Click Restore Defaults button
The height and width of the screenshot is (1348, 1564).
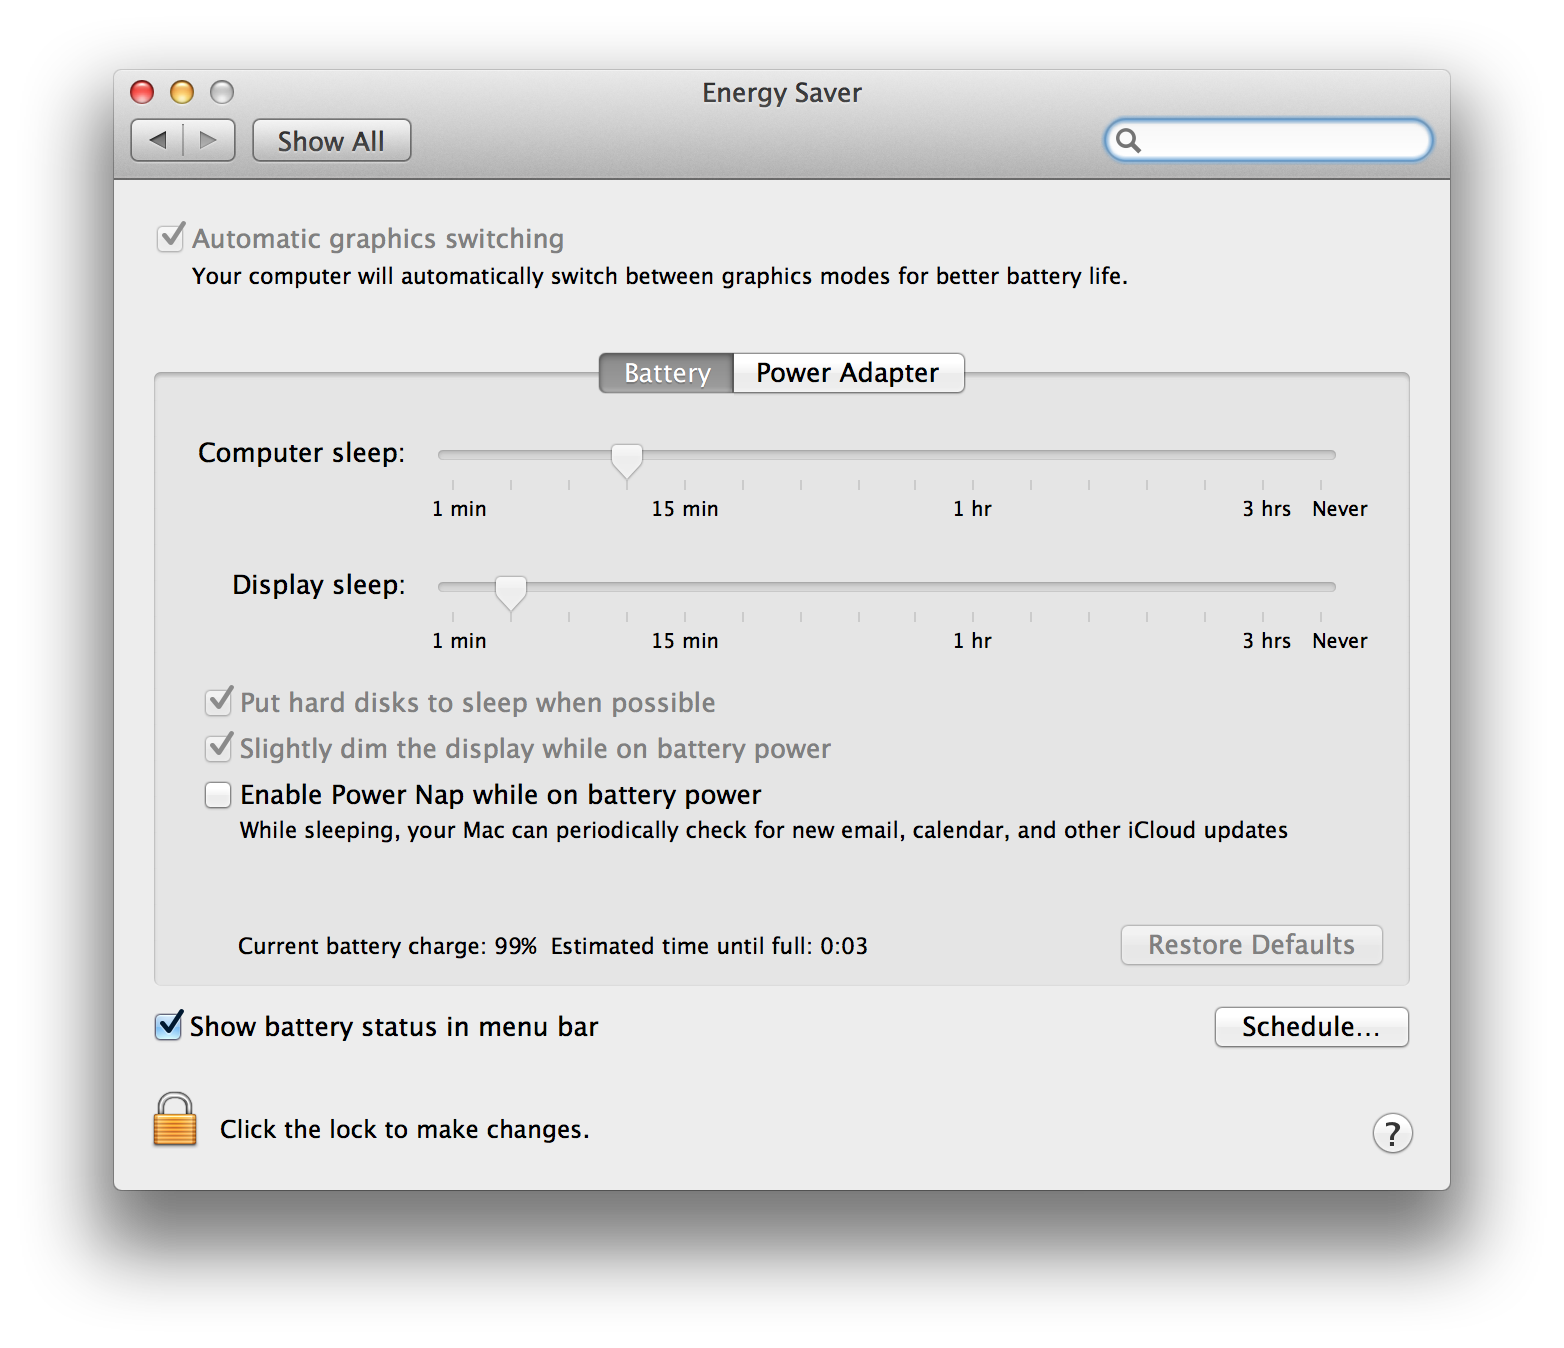point(1251,945)
